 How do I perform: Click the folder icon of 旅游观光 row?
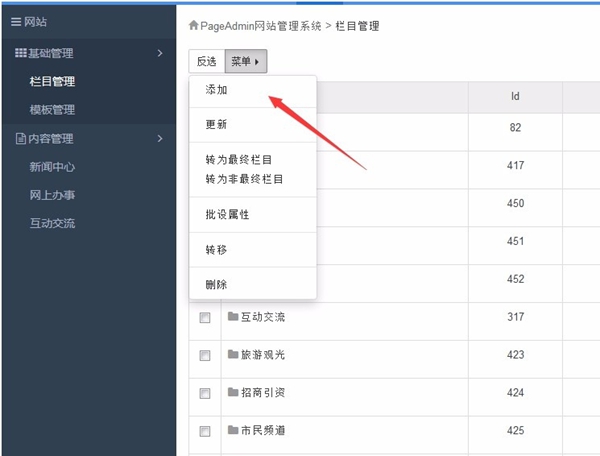[x=233, y=354]
